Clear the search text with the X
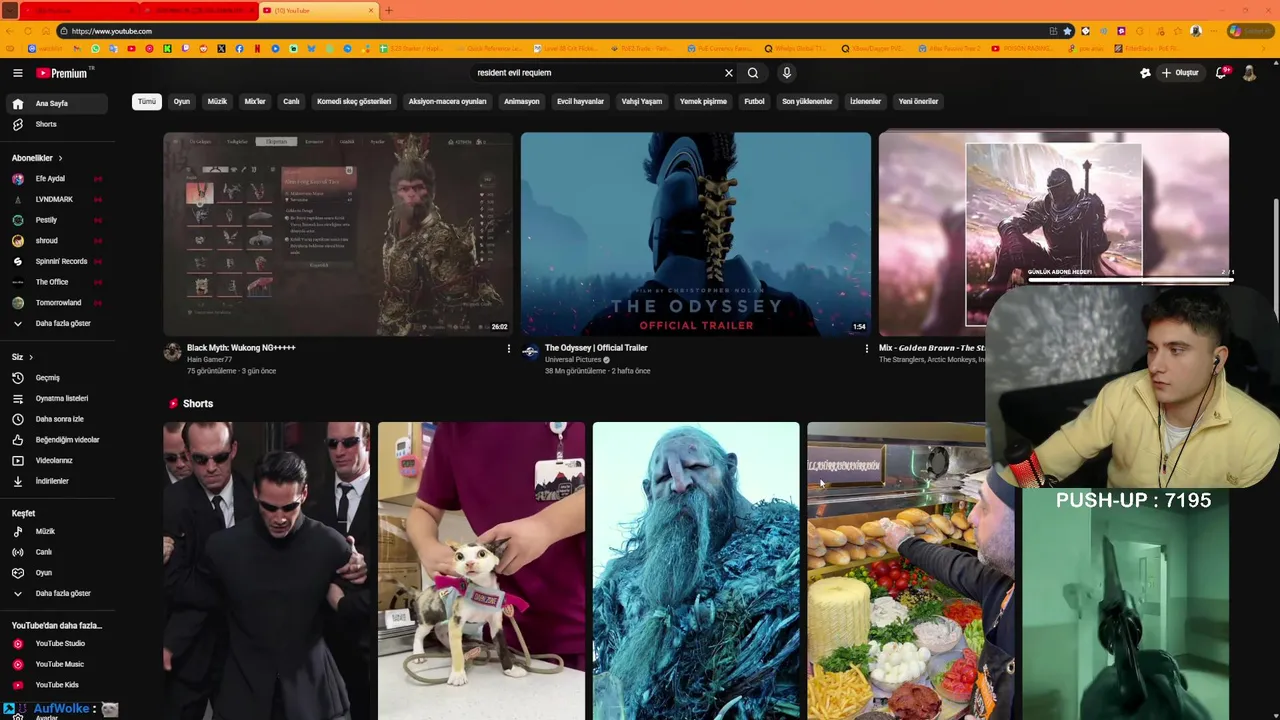Screen dimensions: 1280x720 [729, 73]
